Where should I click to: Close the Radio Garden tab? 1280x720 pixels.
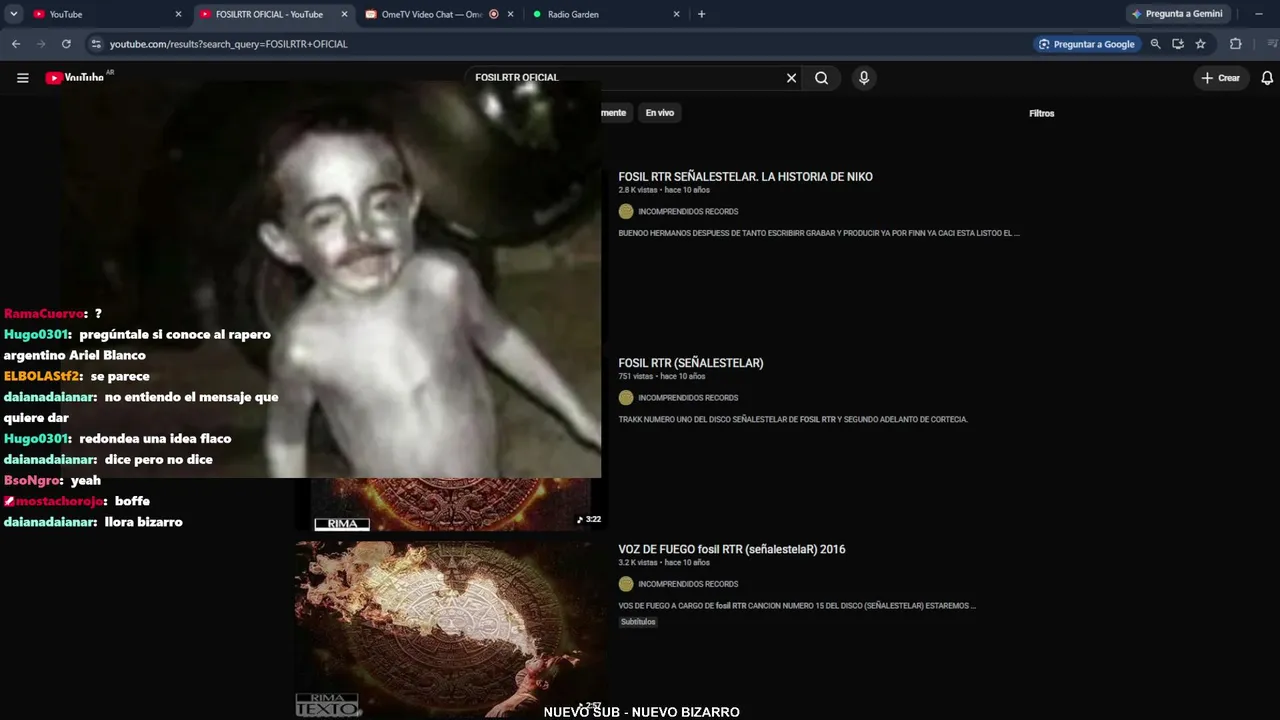pos(676,14)
